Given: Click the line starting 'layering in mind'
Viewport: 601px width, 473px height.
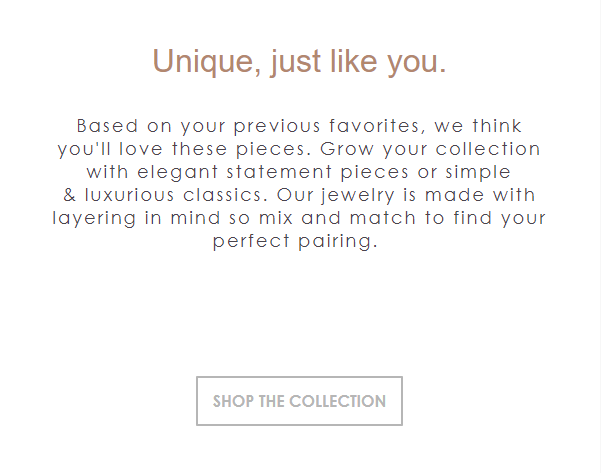Looking at the screenshot, I should [299, 217].
